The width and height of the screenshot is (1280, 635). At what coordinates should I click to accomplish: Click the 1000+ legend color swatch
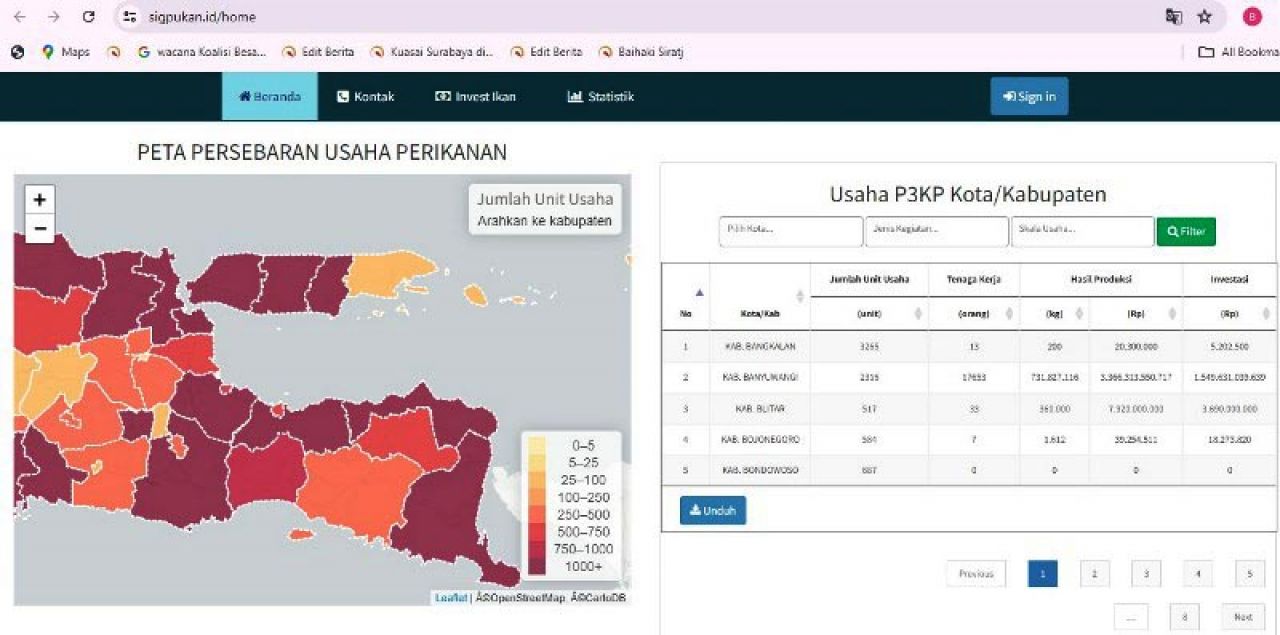pos(537,566)
